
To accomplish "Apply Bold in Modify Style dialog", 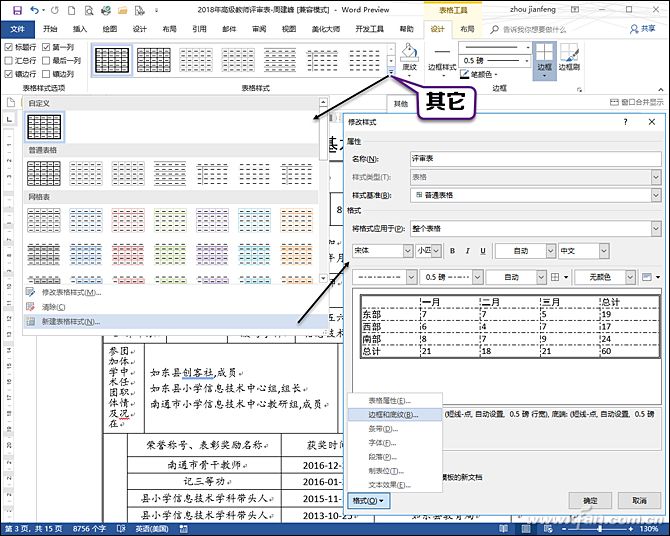I will point(452,251).
